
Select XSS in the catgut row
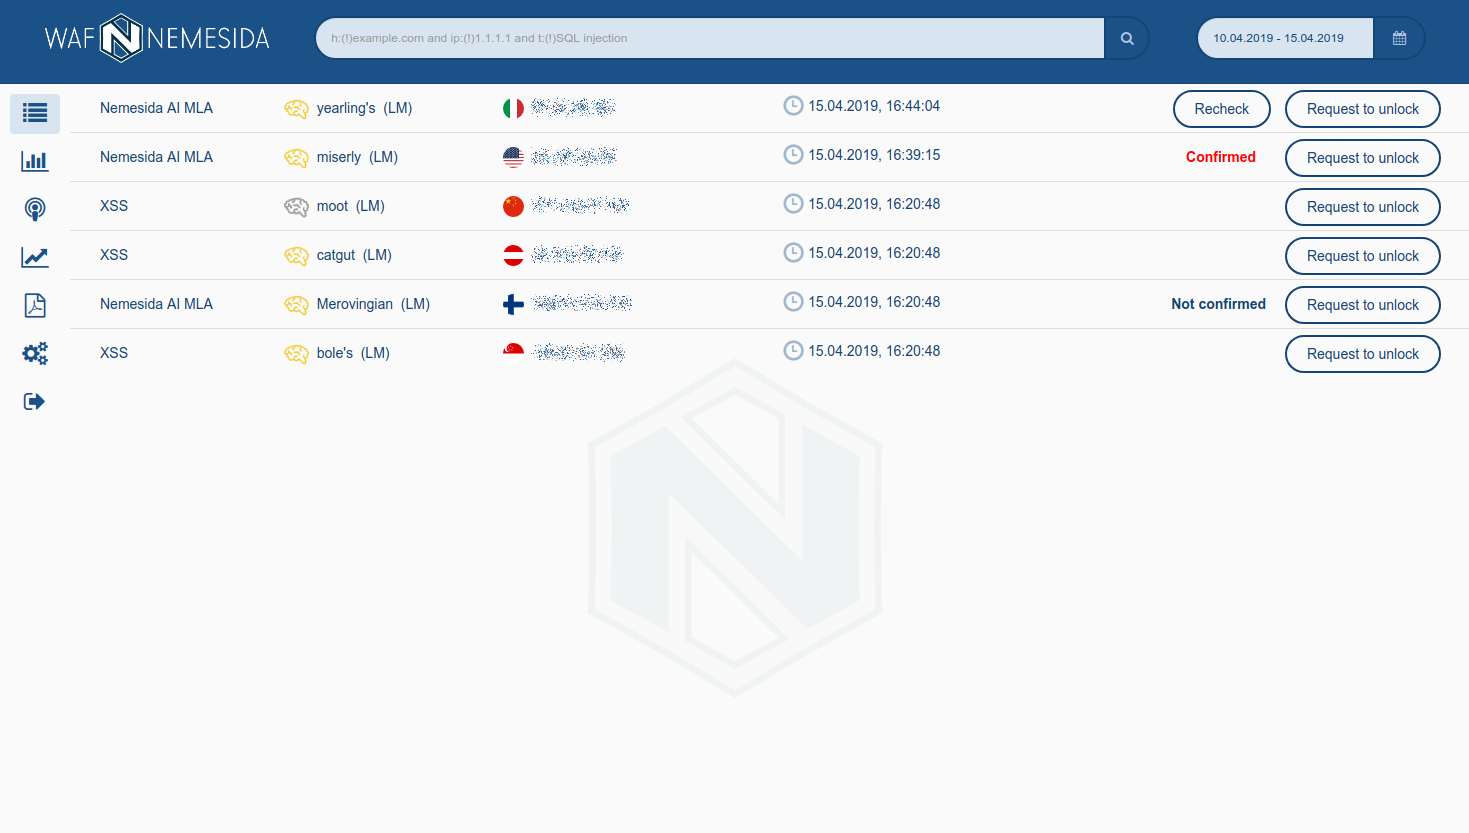[x=114, y=255]
